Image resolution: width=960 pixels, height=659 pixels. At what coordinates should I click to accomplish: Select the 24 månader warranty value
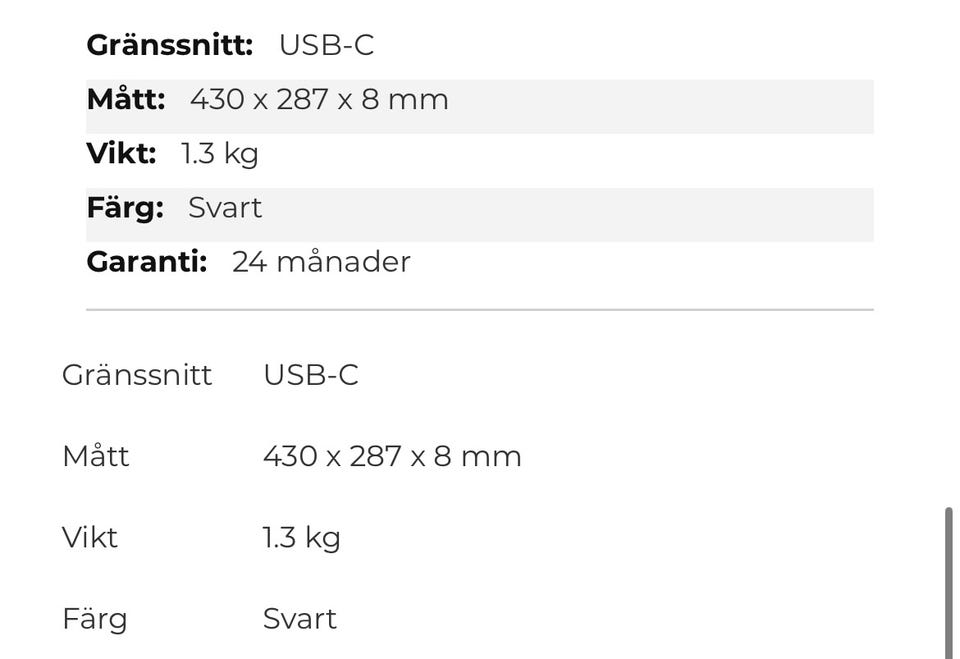click(x=321, y=261)
